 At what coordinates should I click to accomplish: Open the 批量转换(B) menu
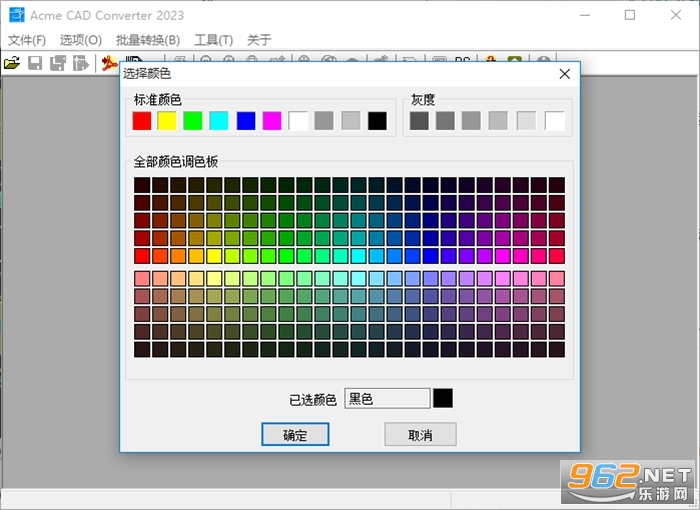(148, 40)
